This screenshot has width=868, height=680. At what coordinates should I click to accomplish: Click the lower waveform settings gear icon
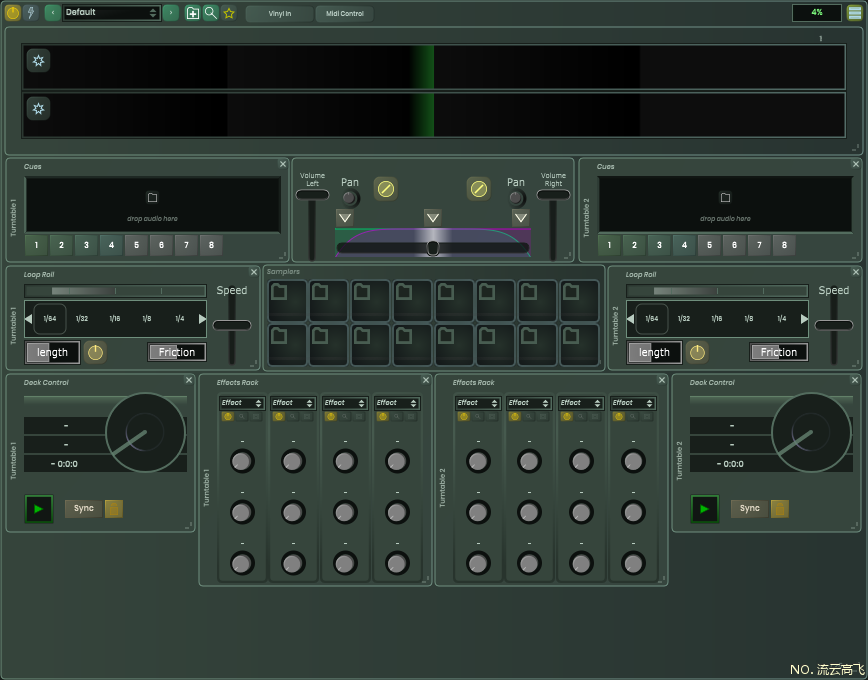tap(38, 108)
